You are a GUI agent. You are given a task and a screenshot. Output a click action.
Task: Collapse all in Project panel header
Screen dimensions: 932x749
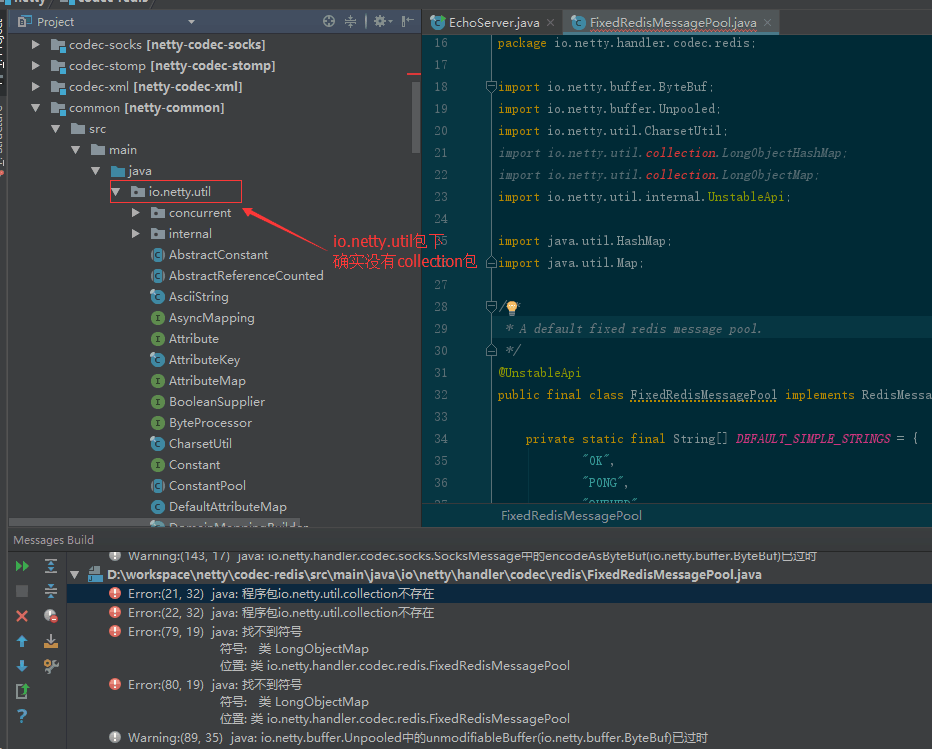coord(351,21)
